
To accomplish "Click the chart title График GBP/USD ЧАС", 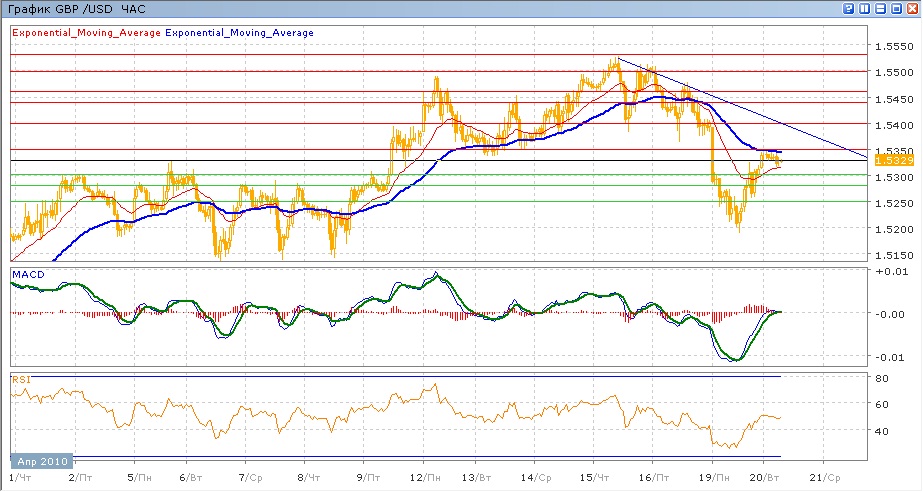I will pos(75,9).
